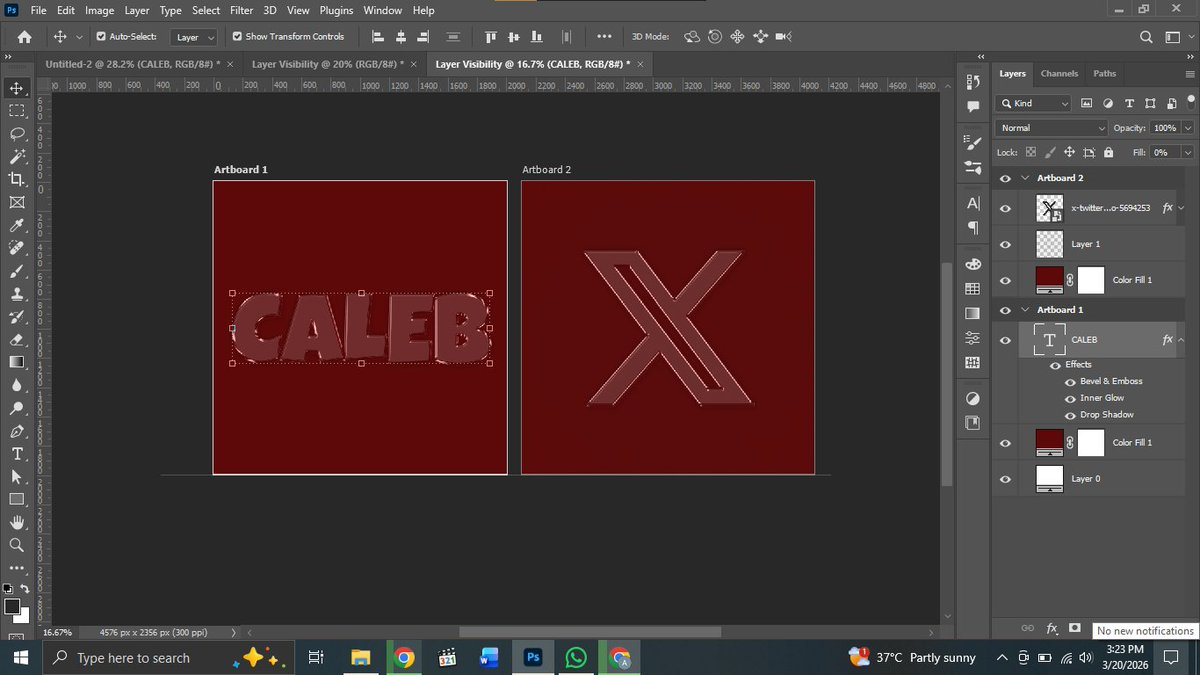Open the Kind filter dropdown
This screenshot has height=675, width=1200.
tap(1034, 103)
